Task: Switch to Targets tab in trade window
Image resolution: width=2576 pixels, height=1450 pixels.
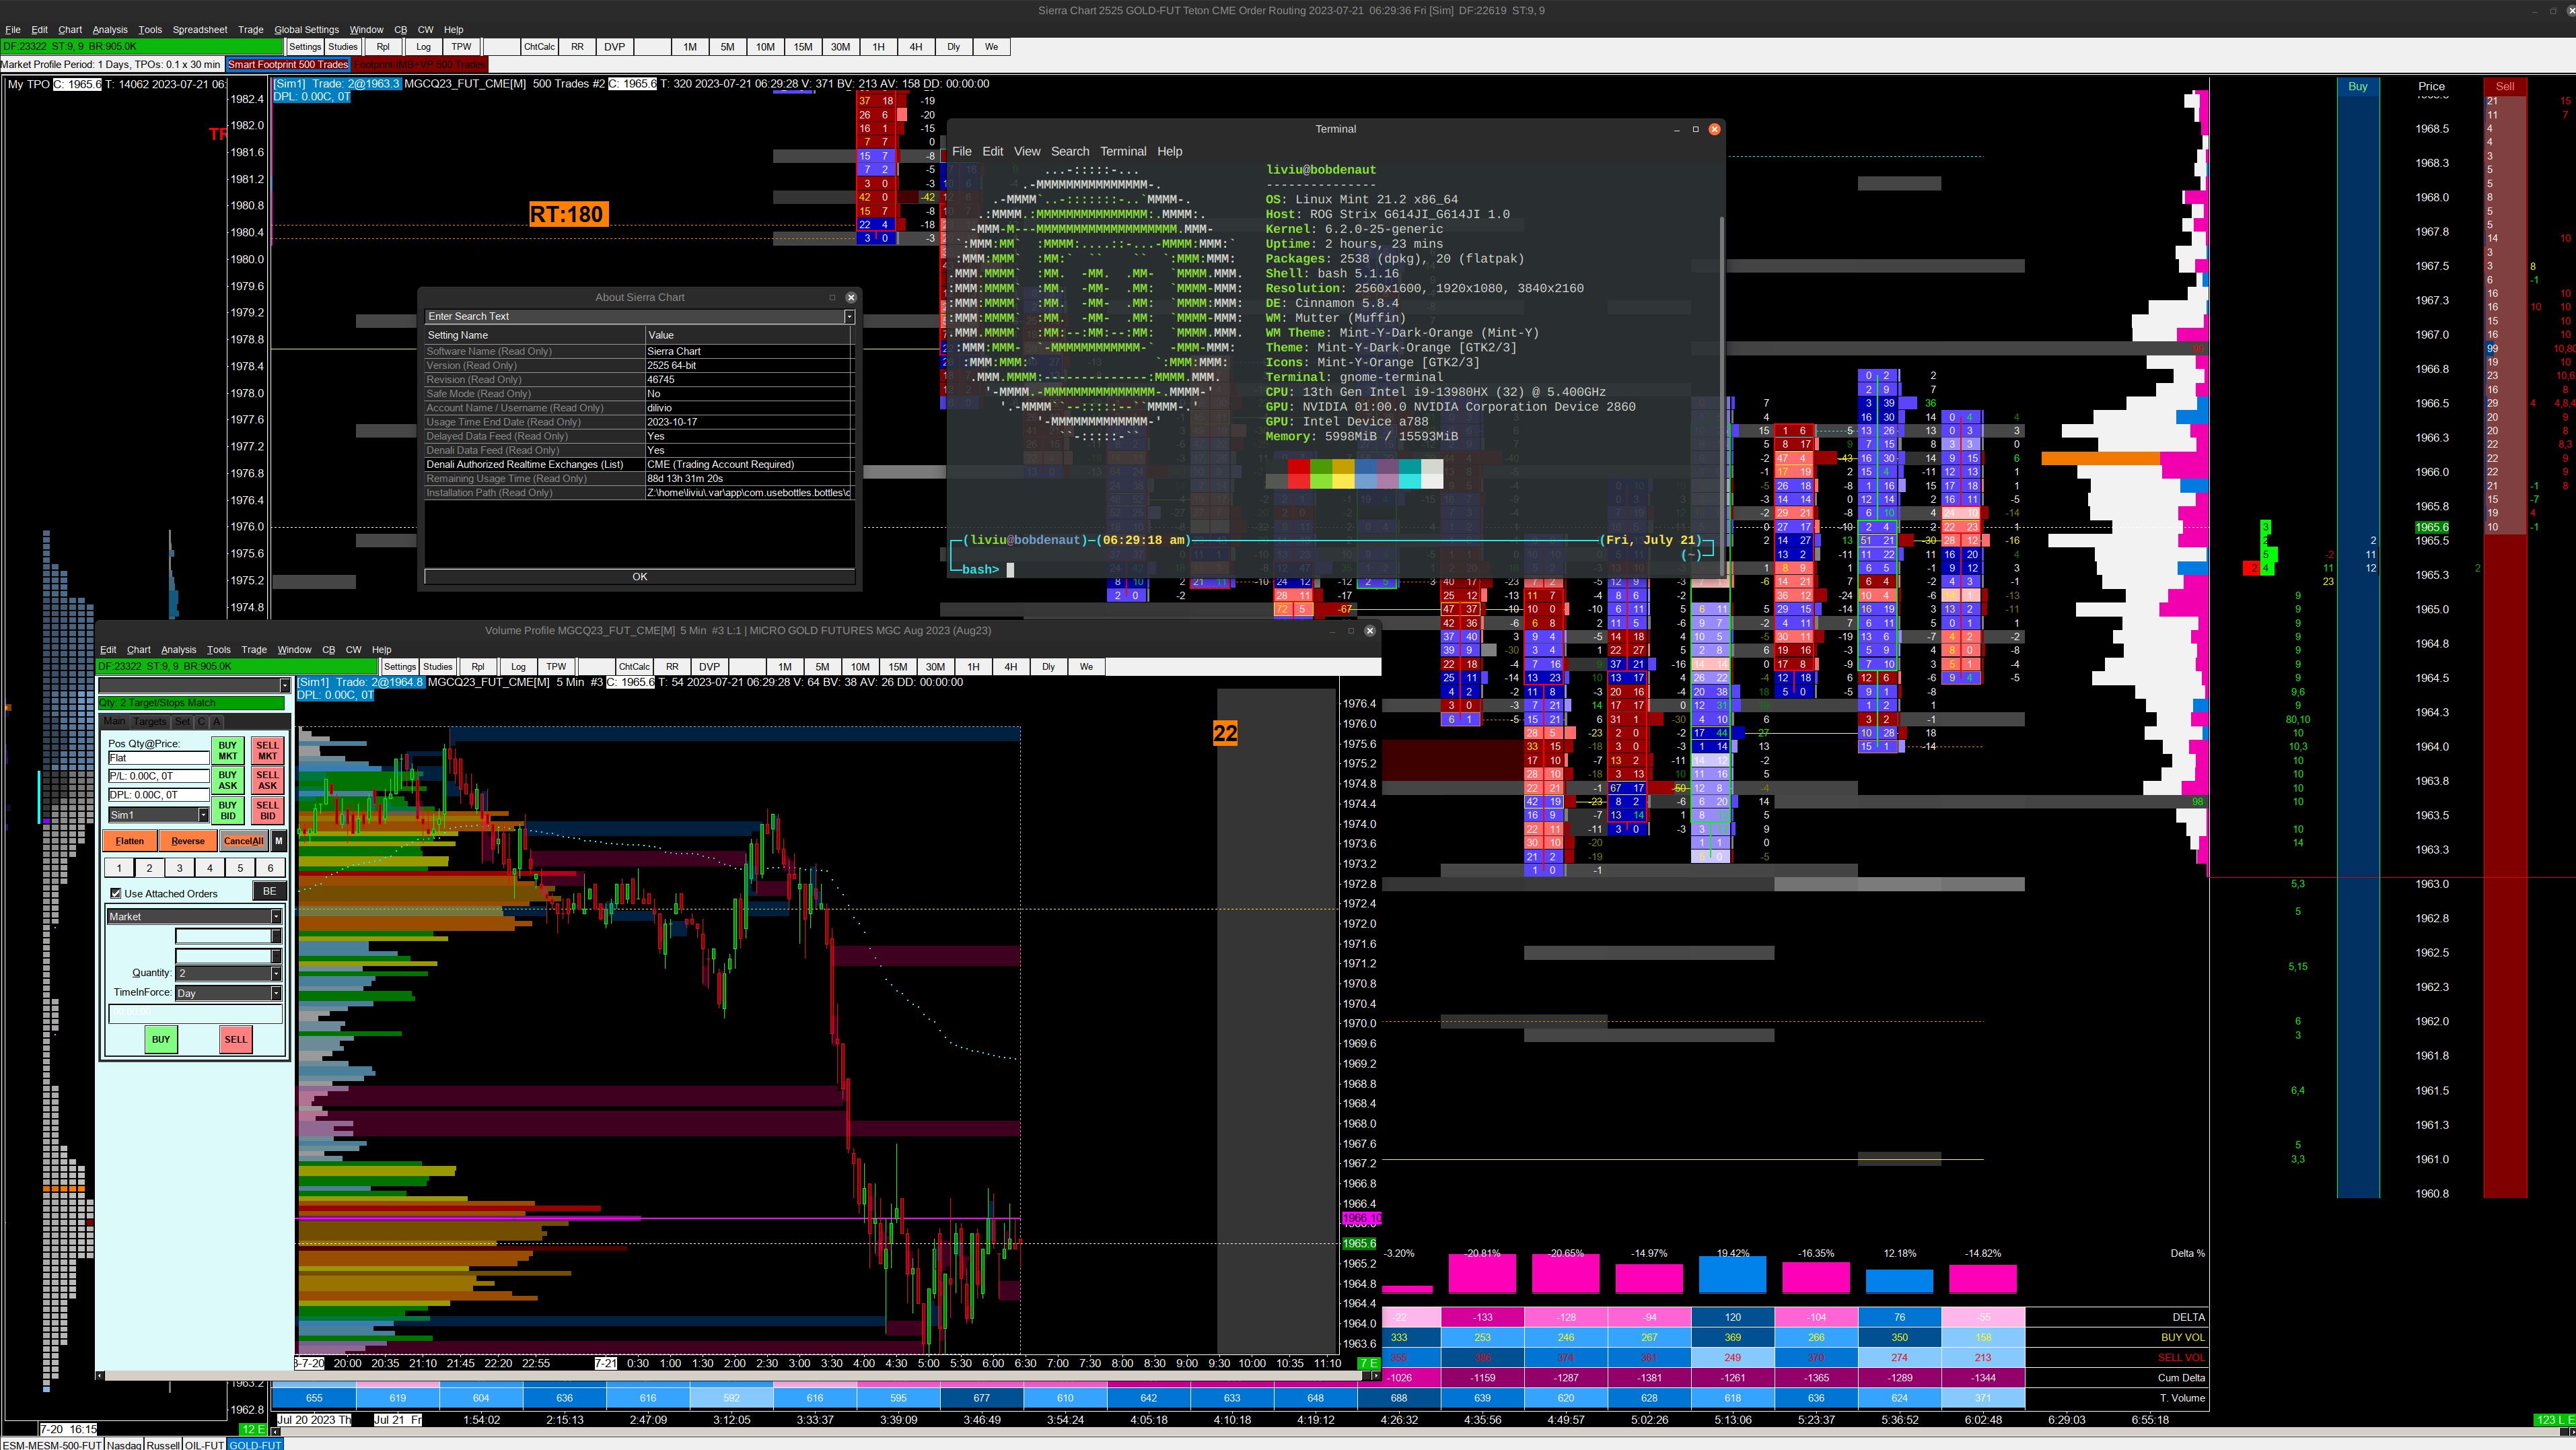Action: click(x=150, y=721)
